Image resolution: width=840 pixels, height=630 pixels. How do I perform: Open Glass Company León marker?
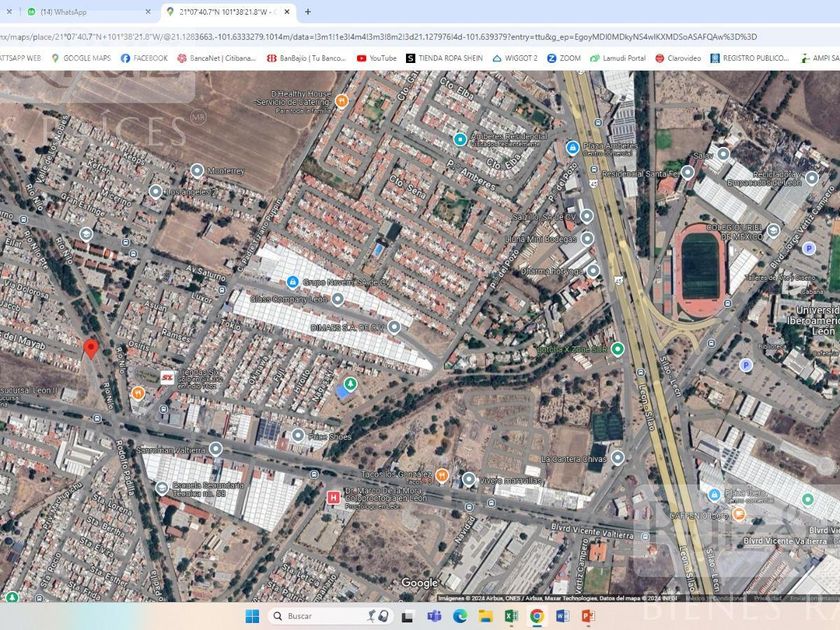click(x=338, y=299)
